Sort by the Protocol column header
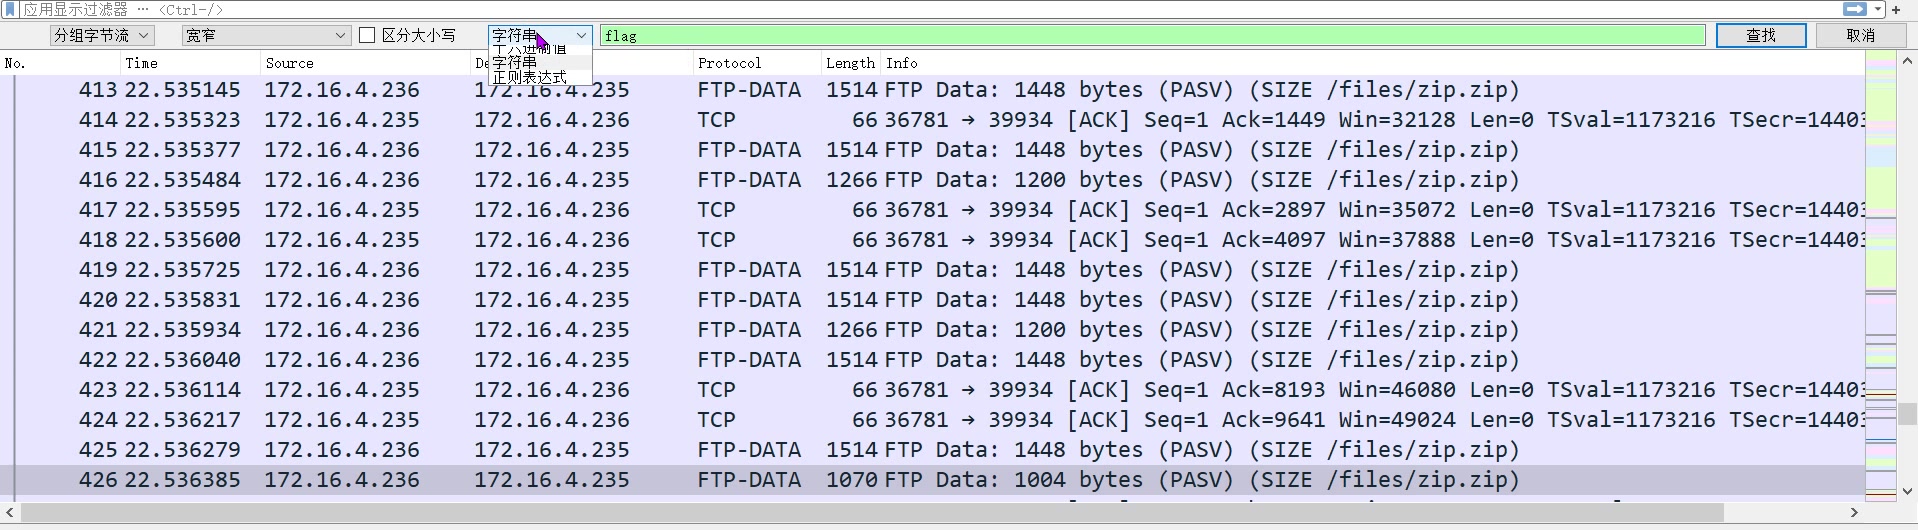 coord(730,63)
